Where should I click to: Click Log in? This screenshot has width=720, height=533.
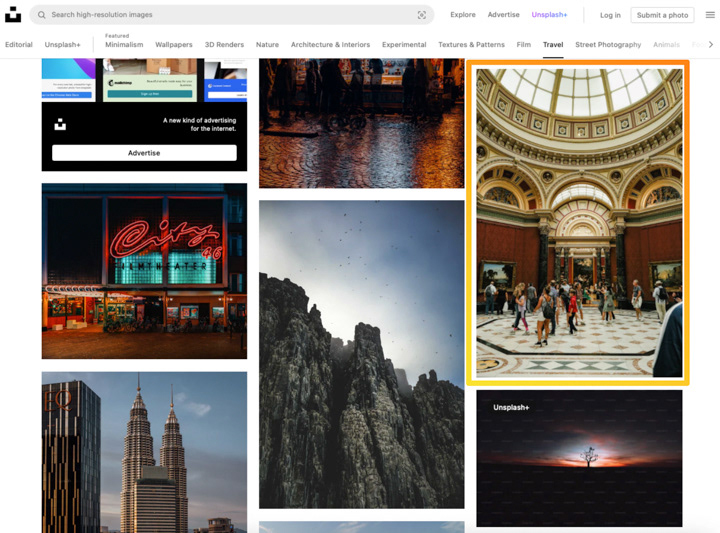(x=610, y=15)
